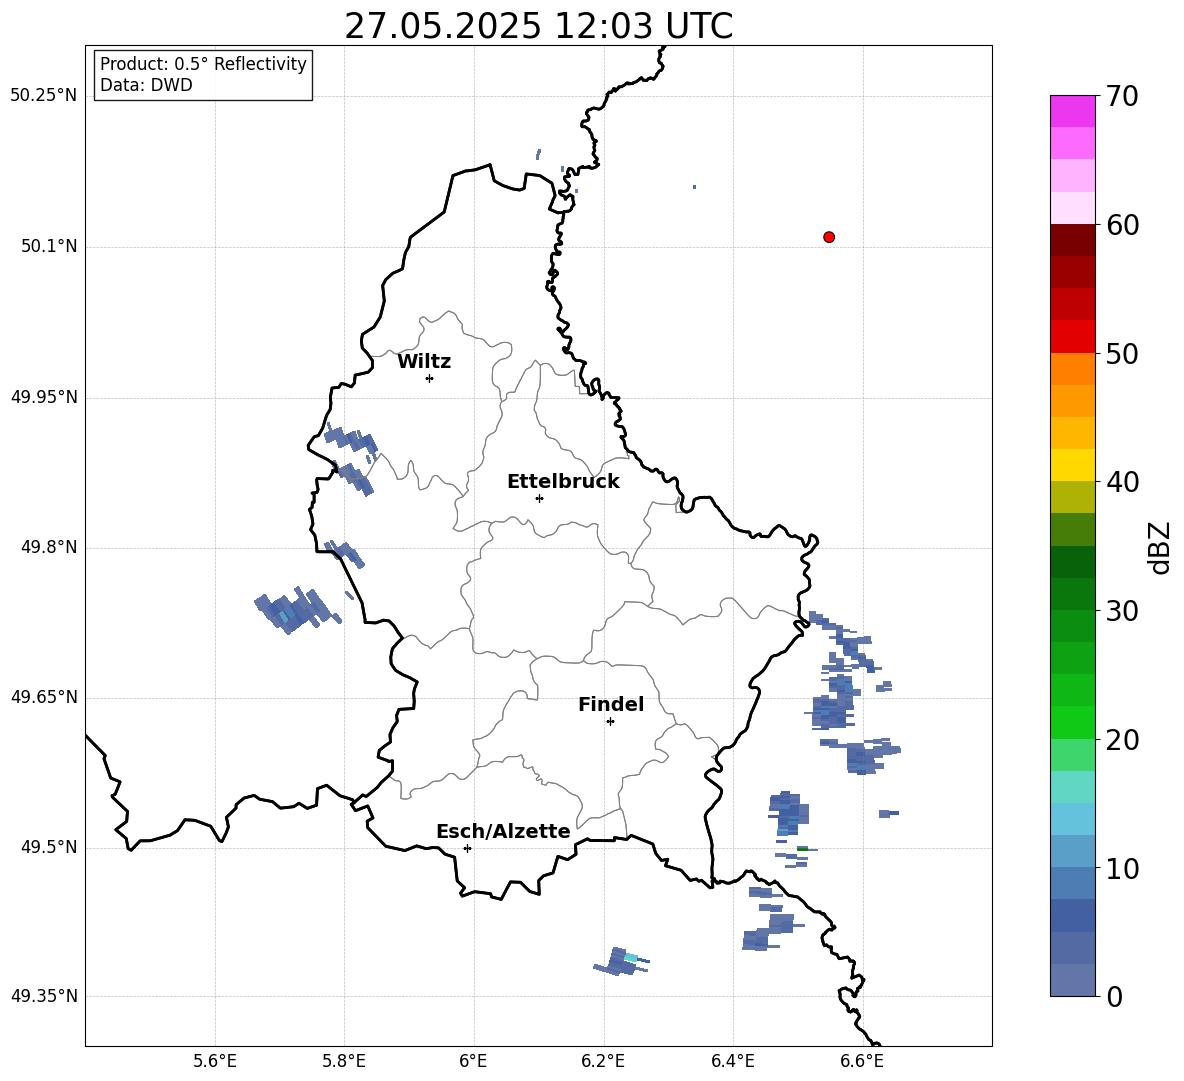Click the Wiltz station cross marker
1184x1081 pixels.
click(x=430, y=378)
